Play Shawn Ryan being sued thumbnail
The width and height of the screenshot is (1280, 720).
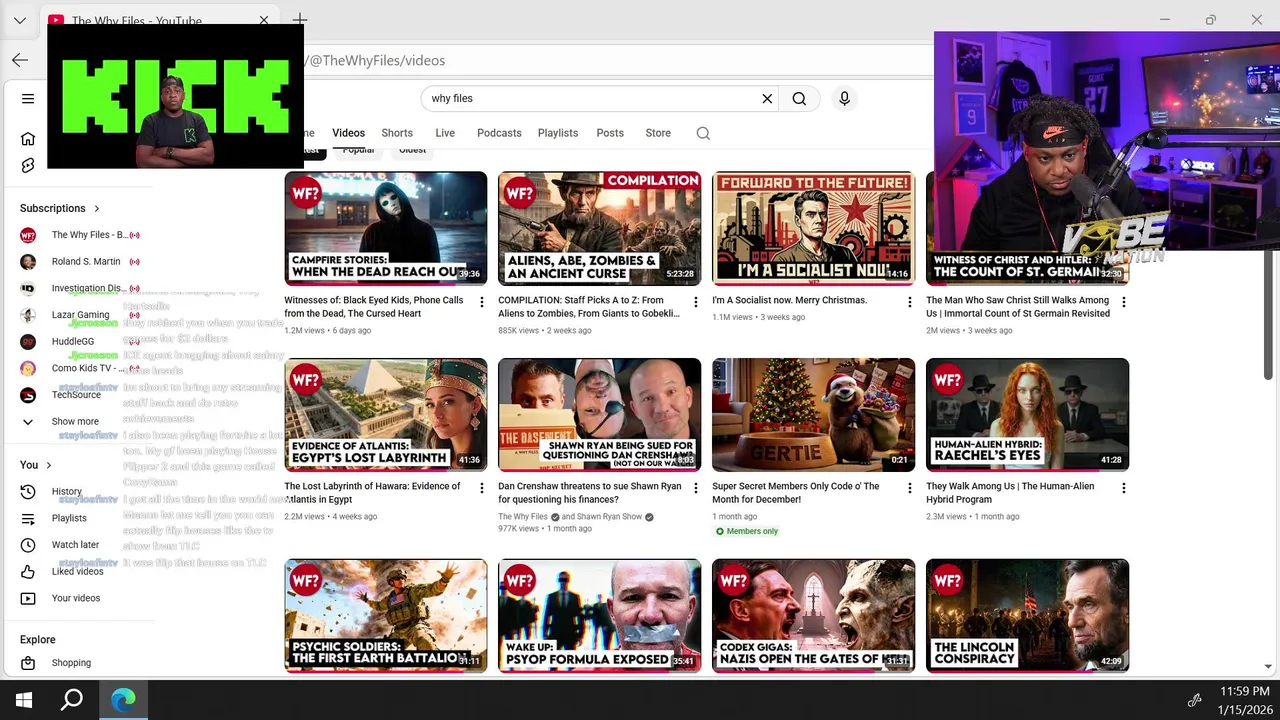600,415
